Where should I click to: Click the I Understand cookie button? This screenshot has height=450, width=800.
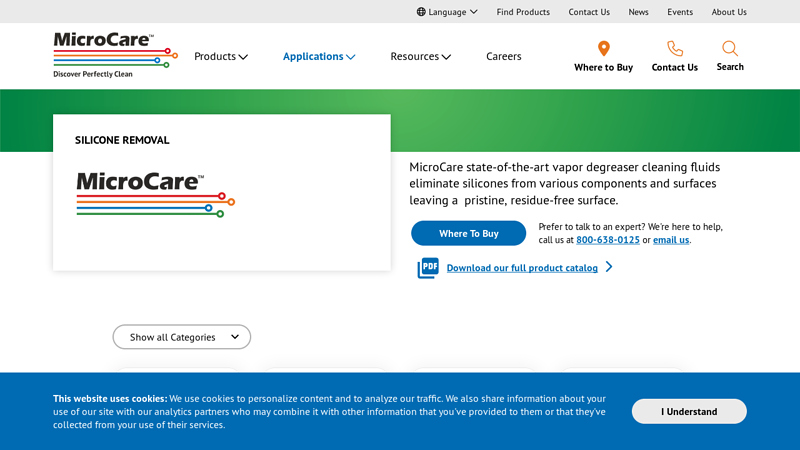tap(689, 411)
